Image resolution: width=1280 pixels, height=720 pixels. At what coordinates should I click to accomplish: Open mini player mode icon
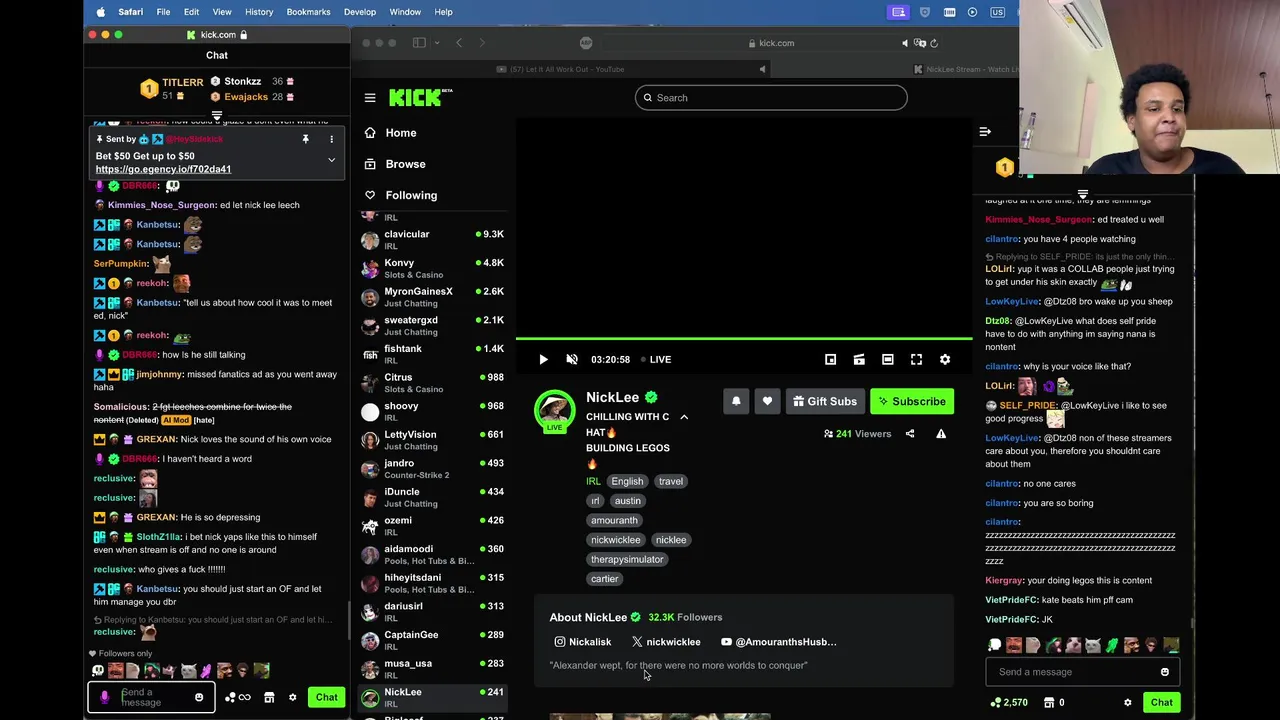coord(830,359)
